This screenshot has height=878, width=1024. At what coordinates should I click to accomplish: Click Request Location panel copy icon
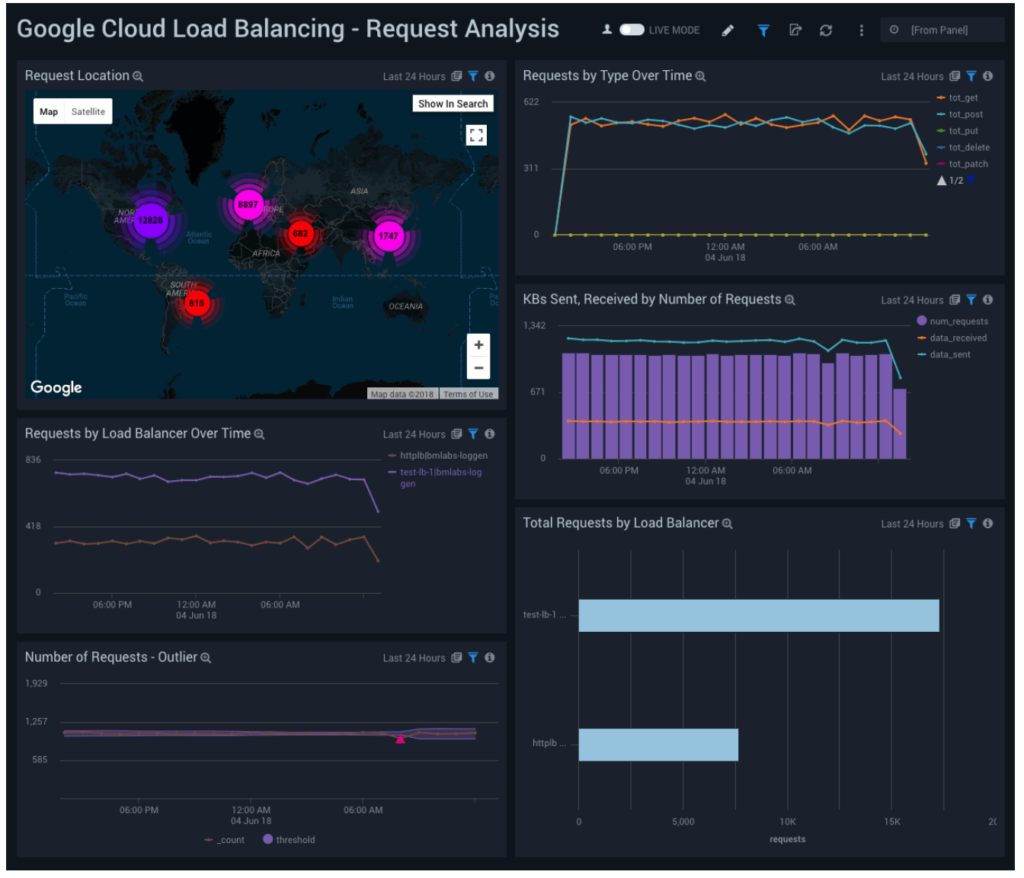click(x=456, y=76)
